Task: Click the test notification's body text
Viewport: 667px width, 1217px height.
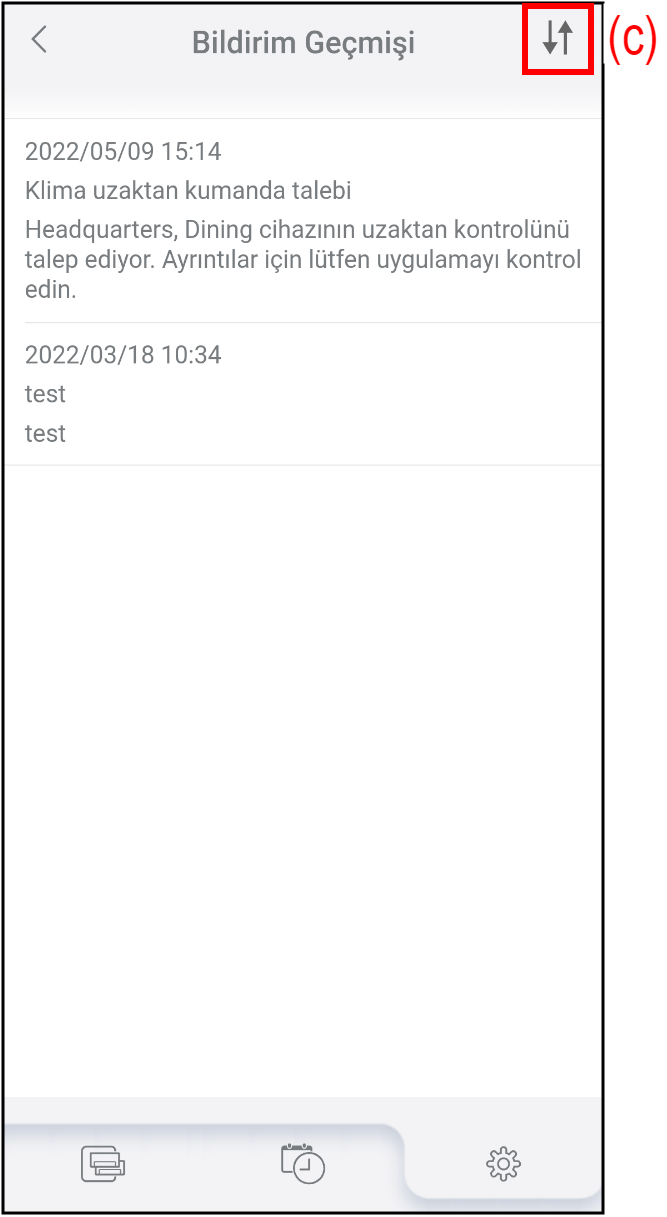Action: [45, 433]
